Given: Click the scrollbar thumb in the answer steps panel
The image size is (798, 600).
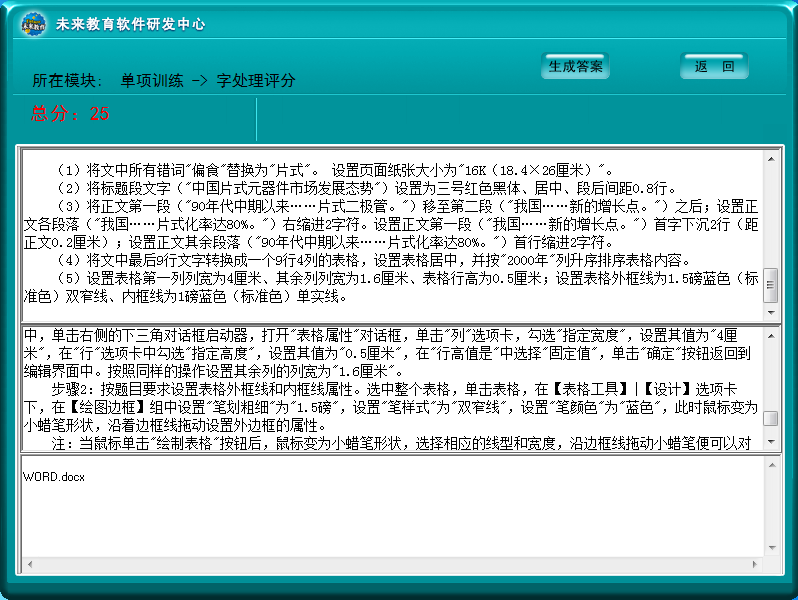Looking at the screenshot, I should click(x=771, y=418).
